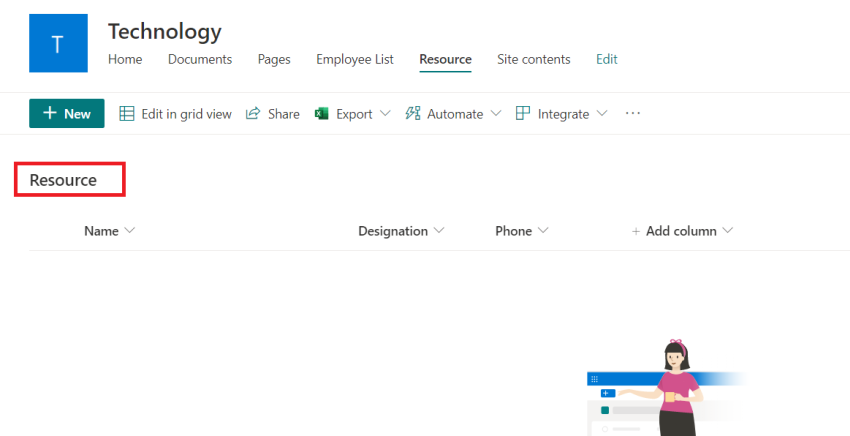Click the Automate button label

point(455,114)
